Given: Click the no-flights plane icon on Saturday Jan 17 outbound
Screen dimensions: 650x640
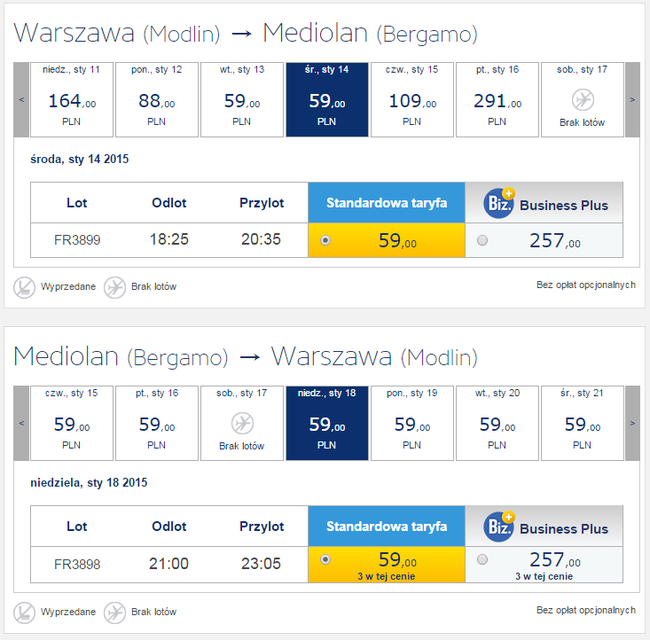Looking at the screenshot, I should 582,100.
